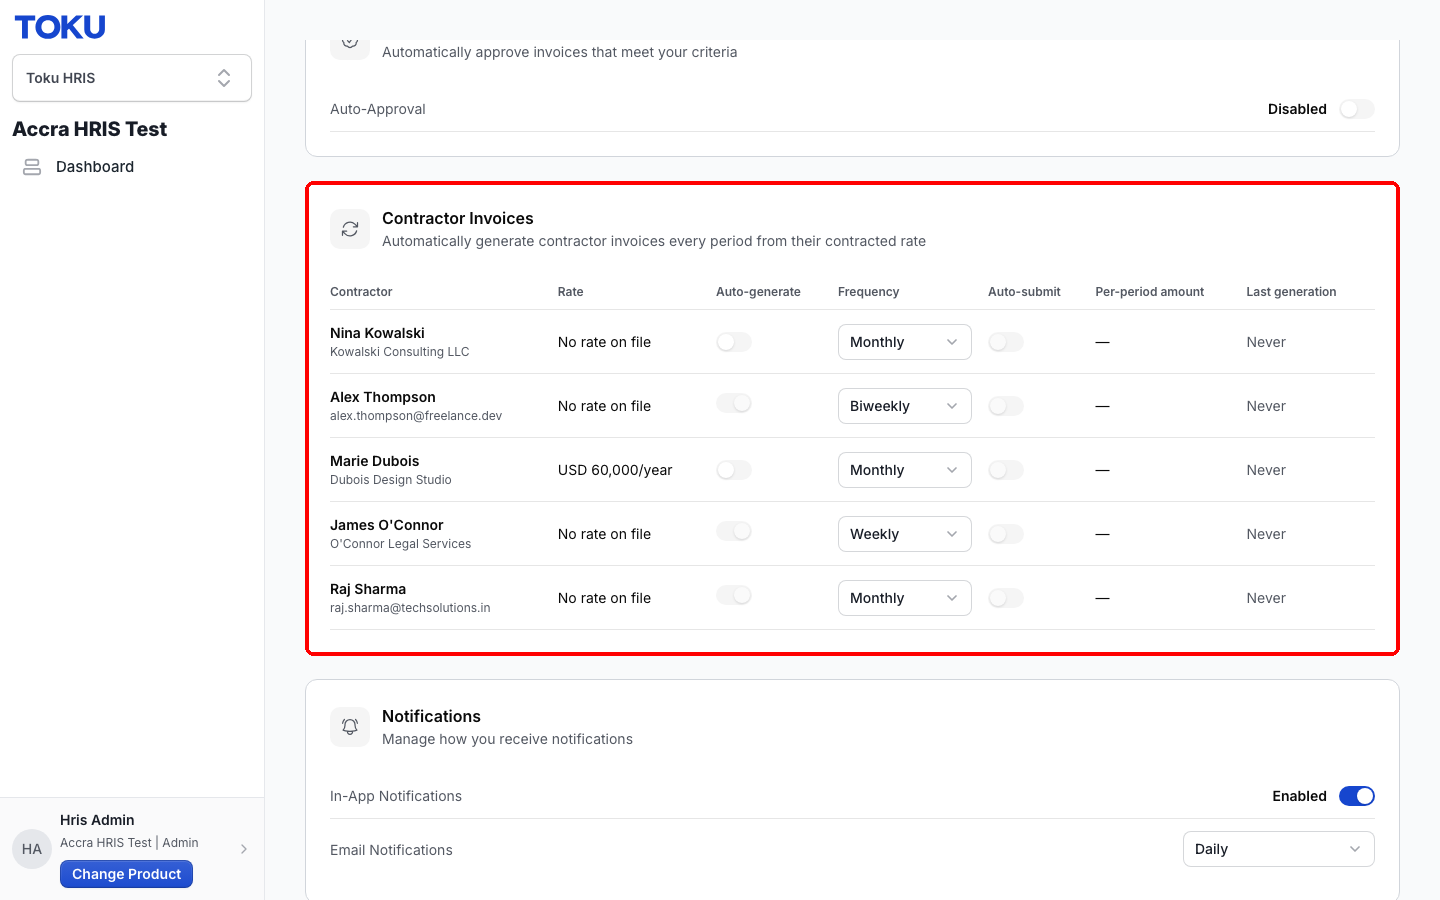
Task: Click the Change Product button
Action: pos(126,874)
